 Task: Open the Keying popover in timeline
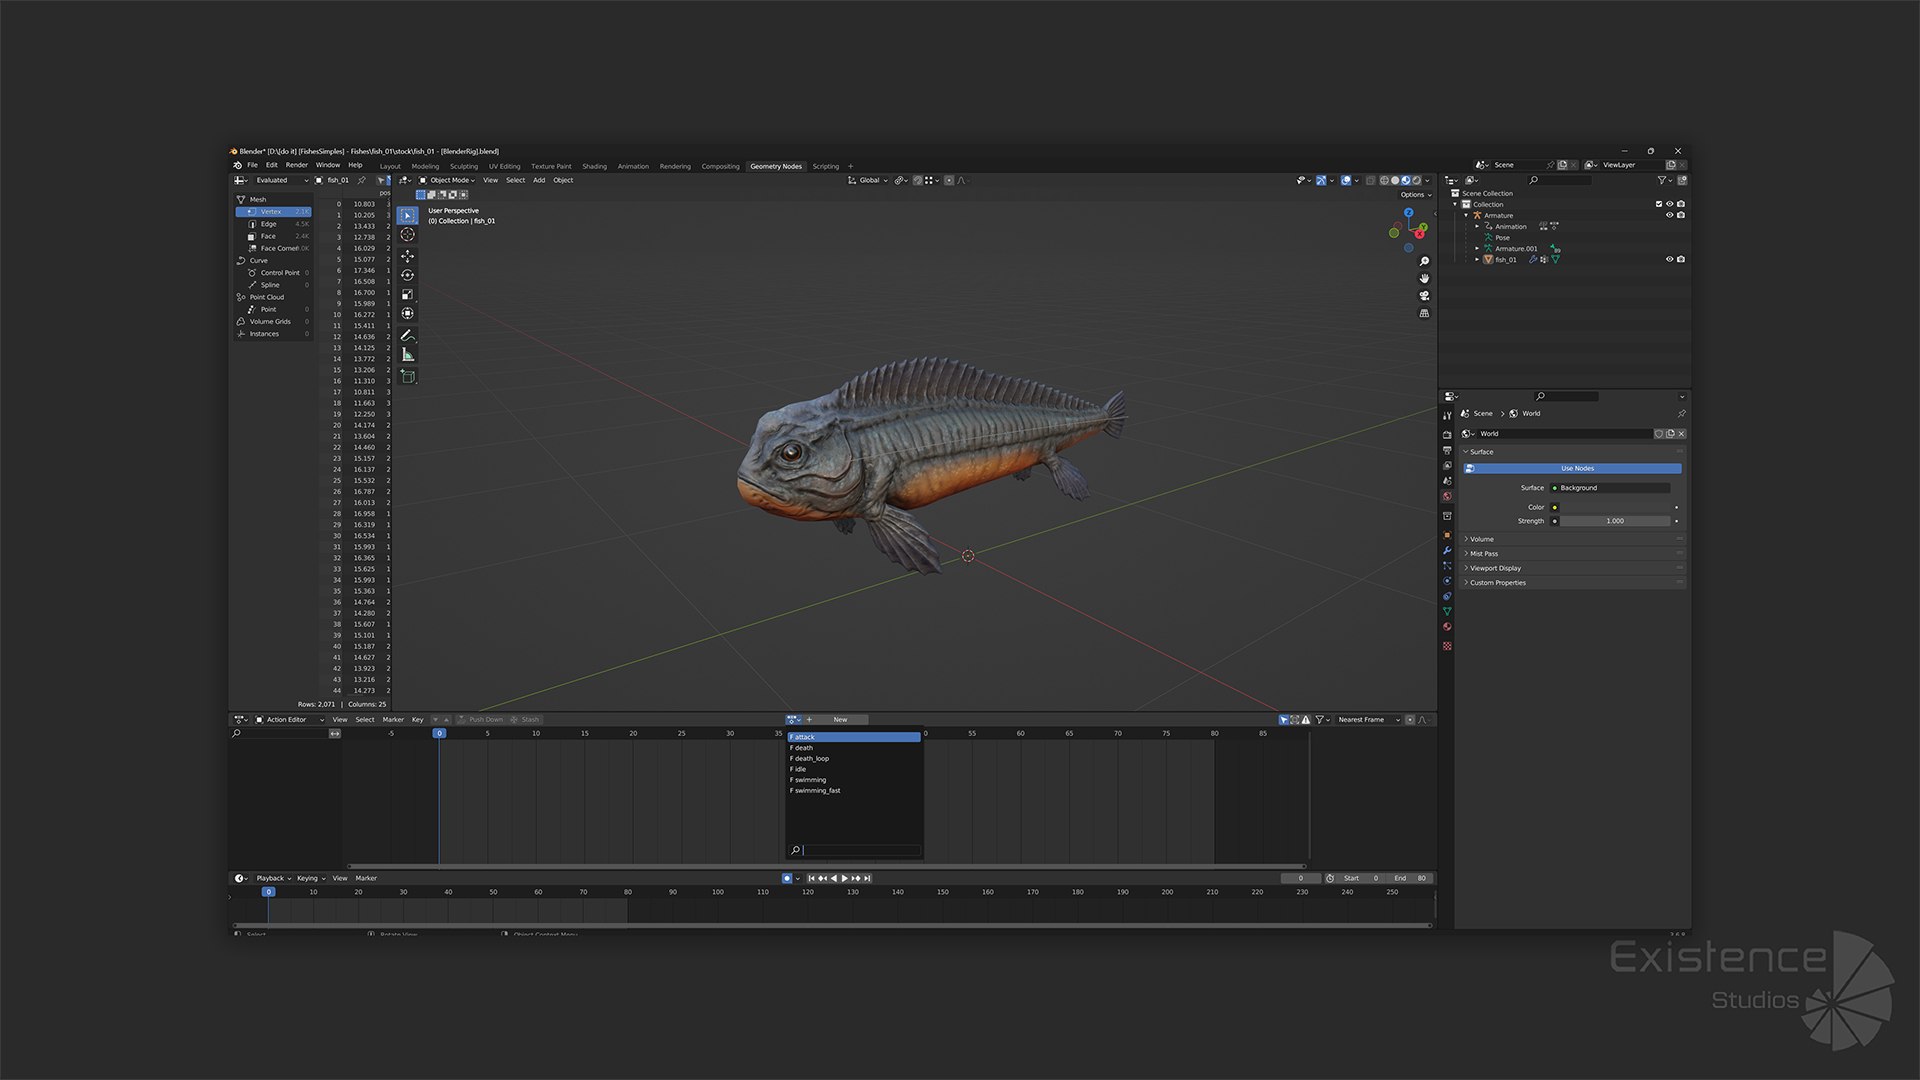click(x=311, y=879)
